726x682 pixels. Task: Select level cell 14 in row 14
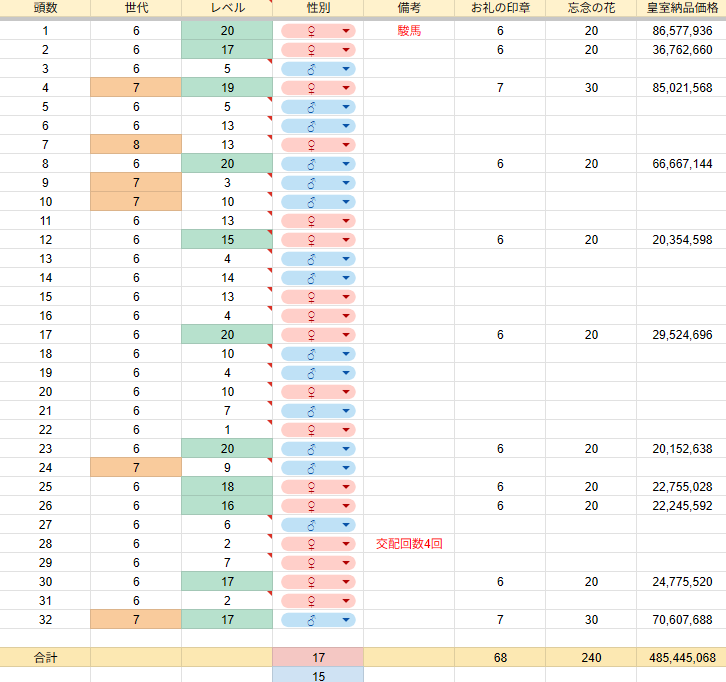pyautogui.click(x=227, y=278)
